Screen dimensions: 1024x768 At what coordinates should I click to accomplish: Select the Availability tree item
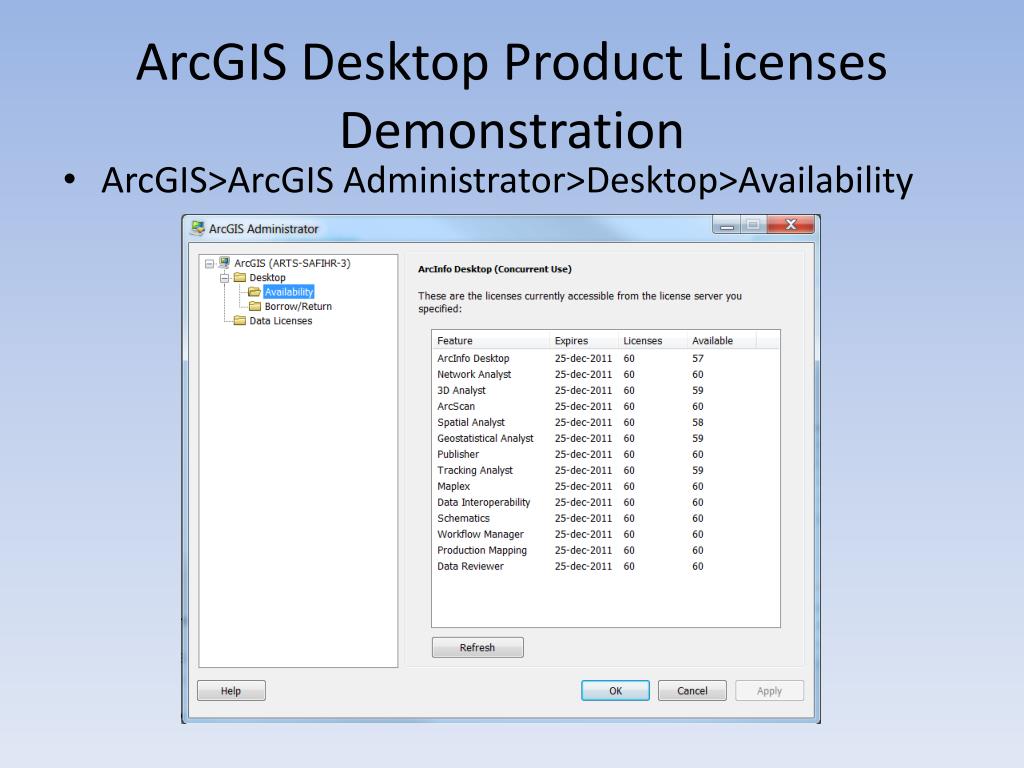[x=289, y=292]
